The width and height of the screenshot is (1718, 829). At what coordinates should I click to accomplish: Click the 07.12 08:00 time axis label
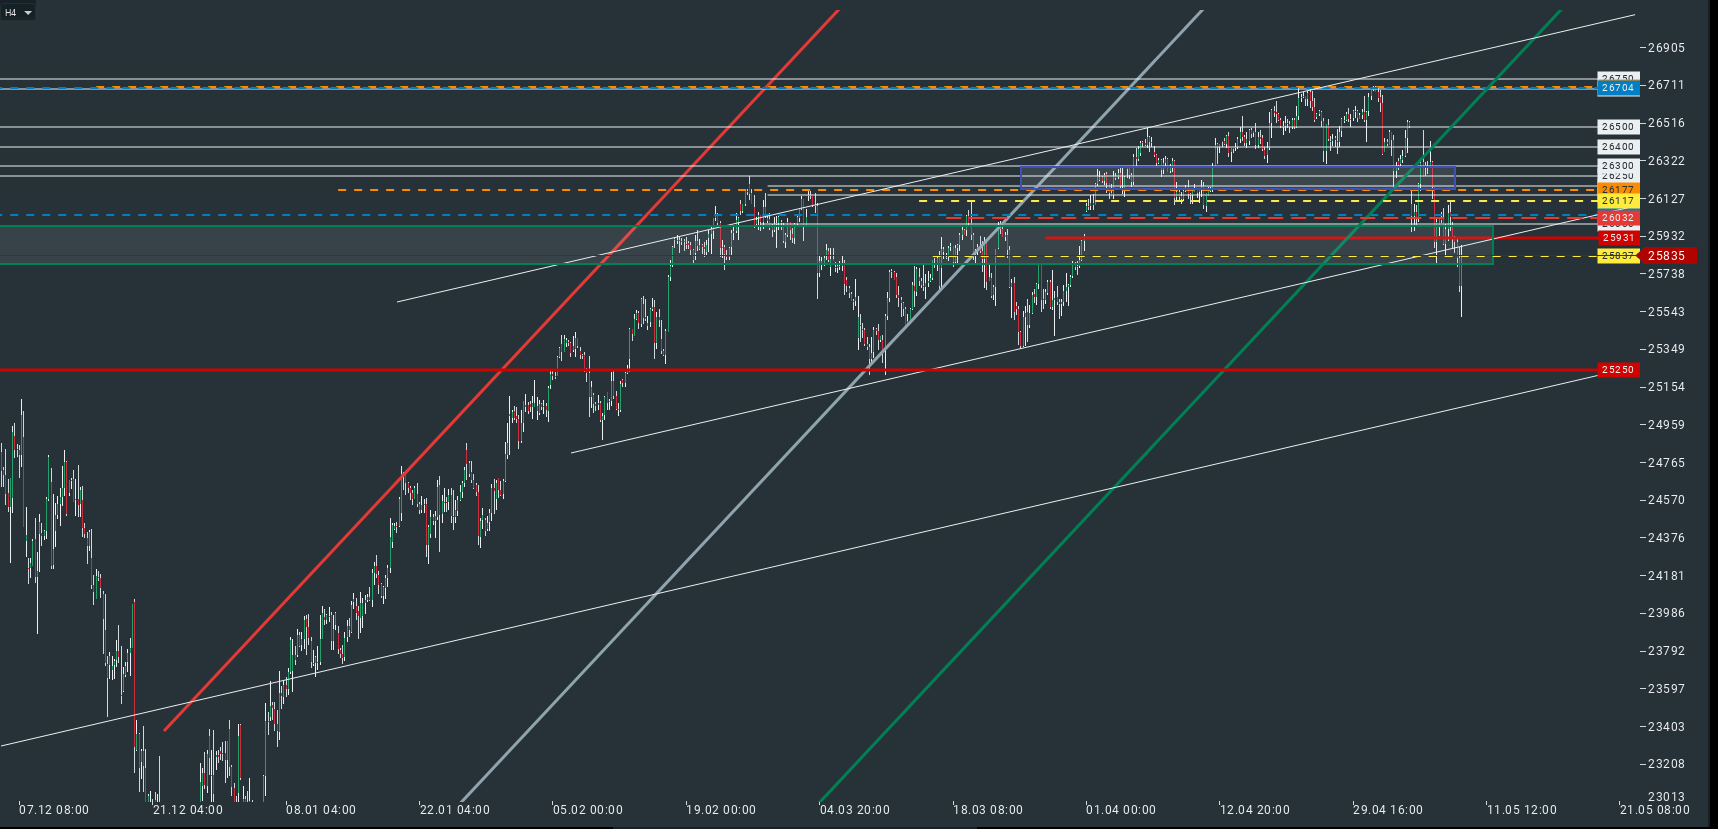tap(54, 810)
